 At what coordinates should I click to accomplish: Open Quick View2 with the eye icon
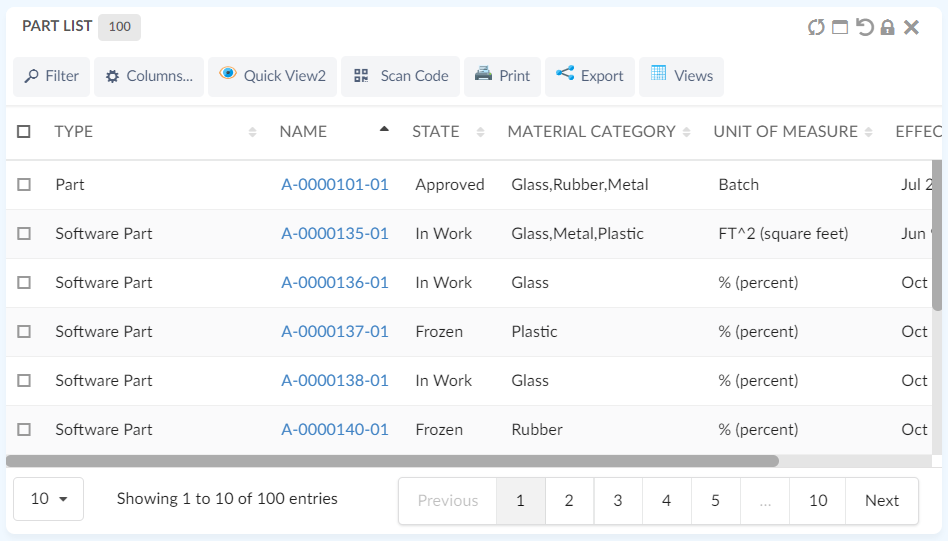[272, 76]
